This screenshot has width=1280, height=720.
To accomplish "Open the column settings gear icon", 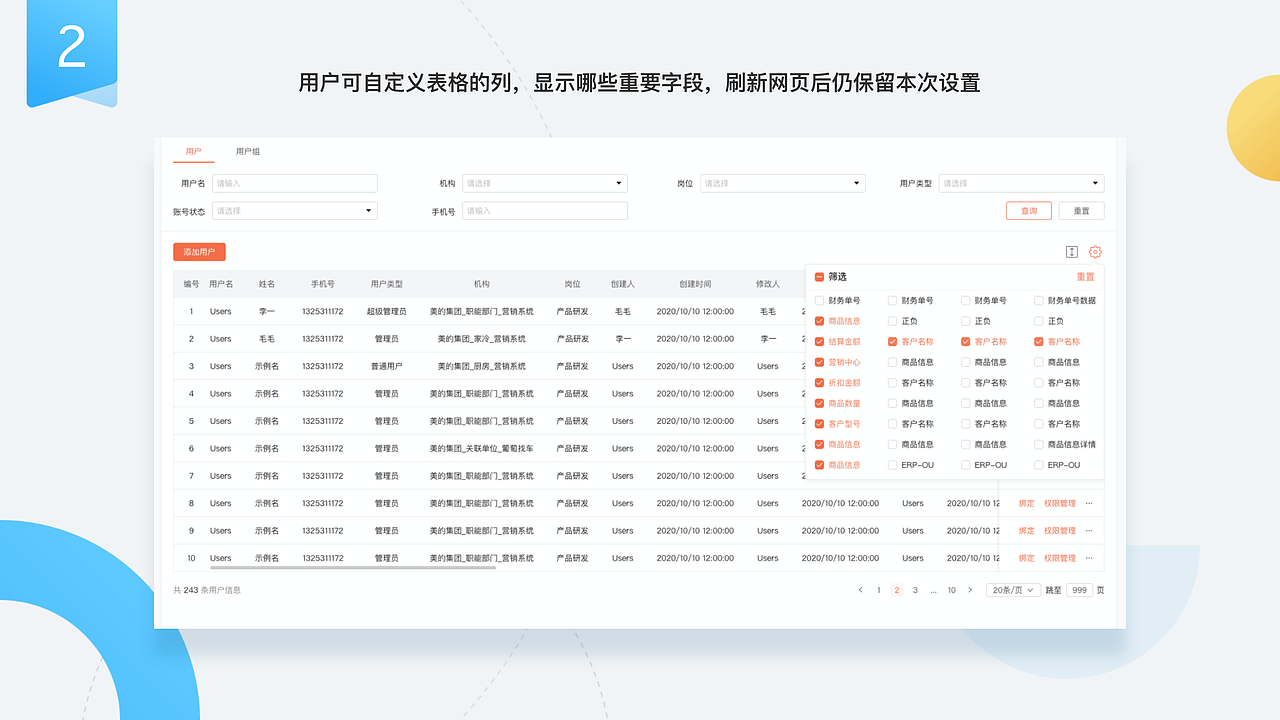I will click(x=1094, y=252).
